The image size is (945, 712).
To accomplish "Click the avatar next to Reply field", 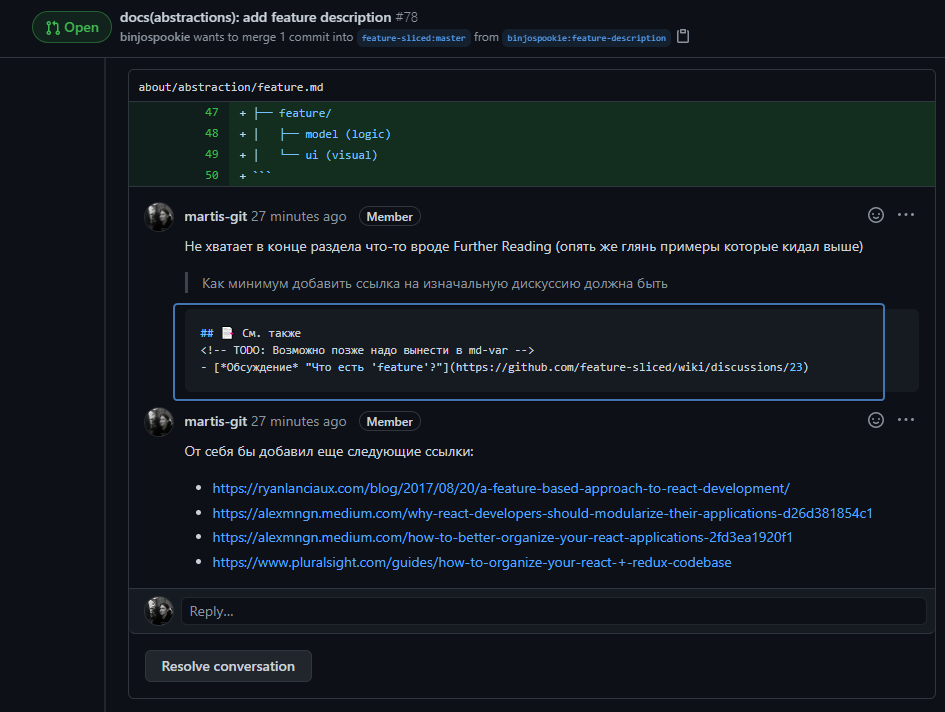I will click(159, 611).
